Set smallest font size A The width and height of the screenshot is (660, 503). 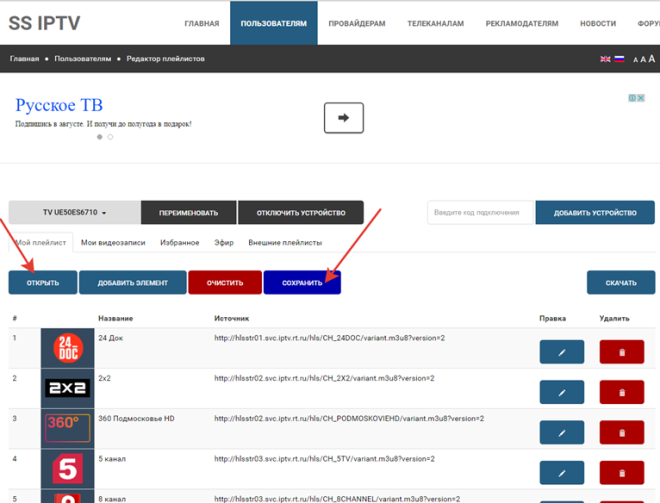pos(636,60)
